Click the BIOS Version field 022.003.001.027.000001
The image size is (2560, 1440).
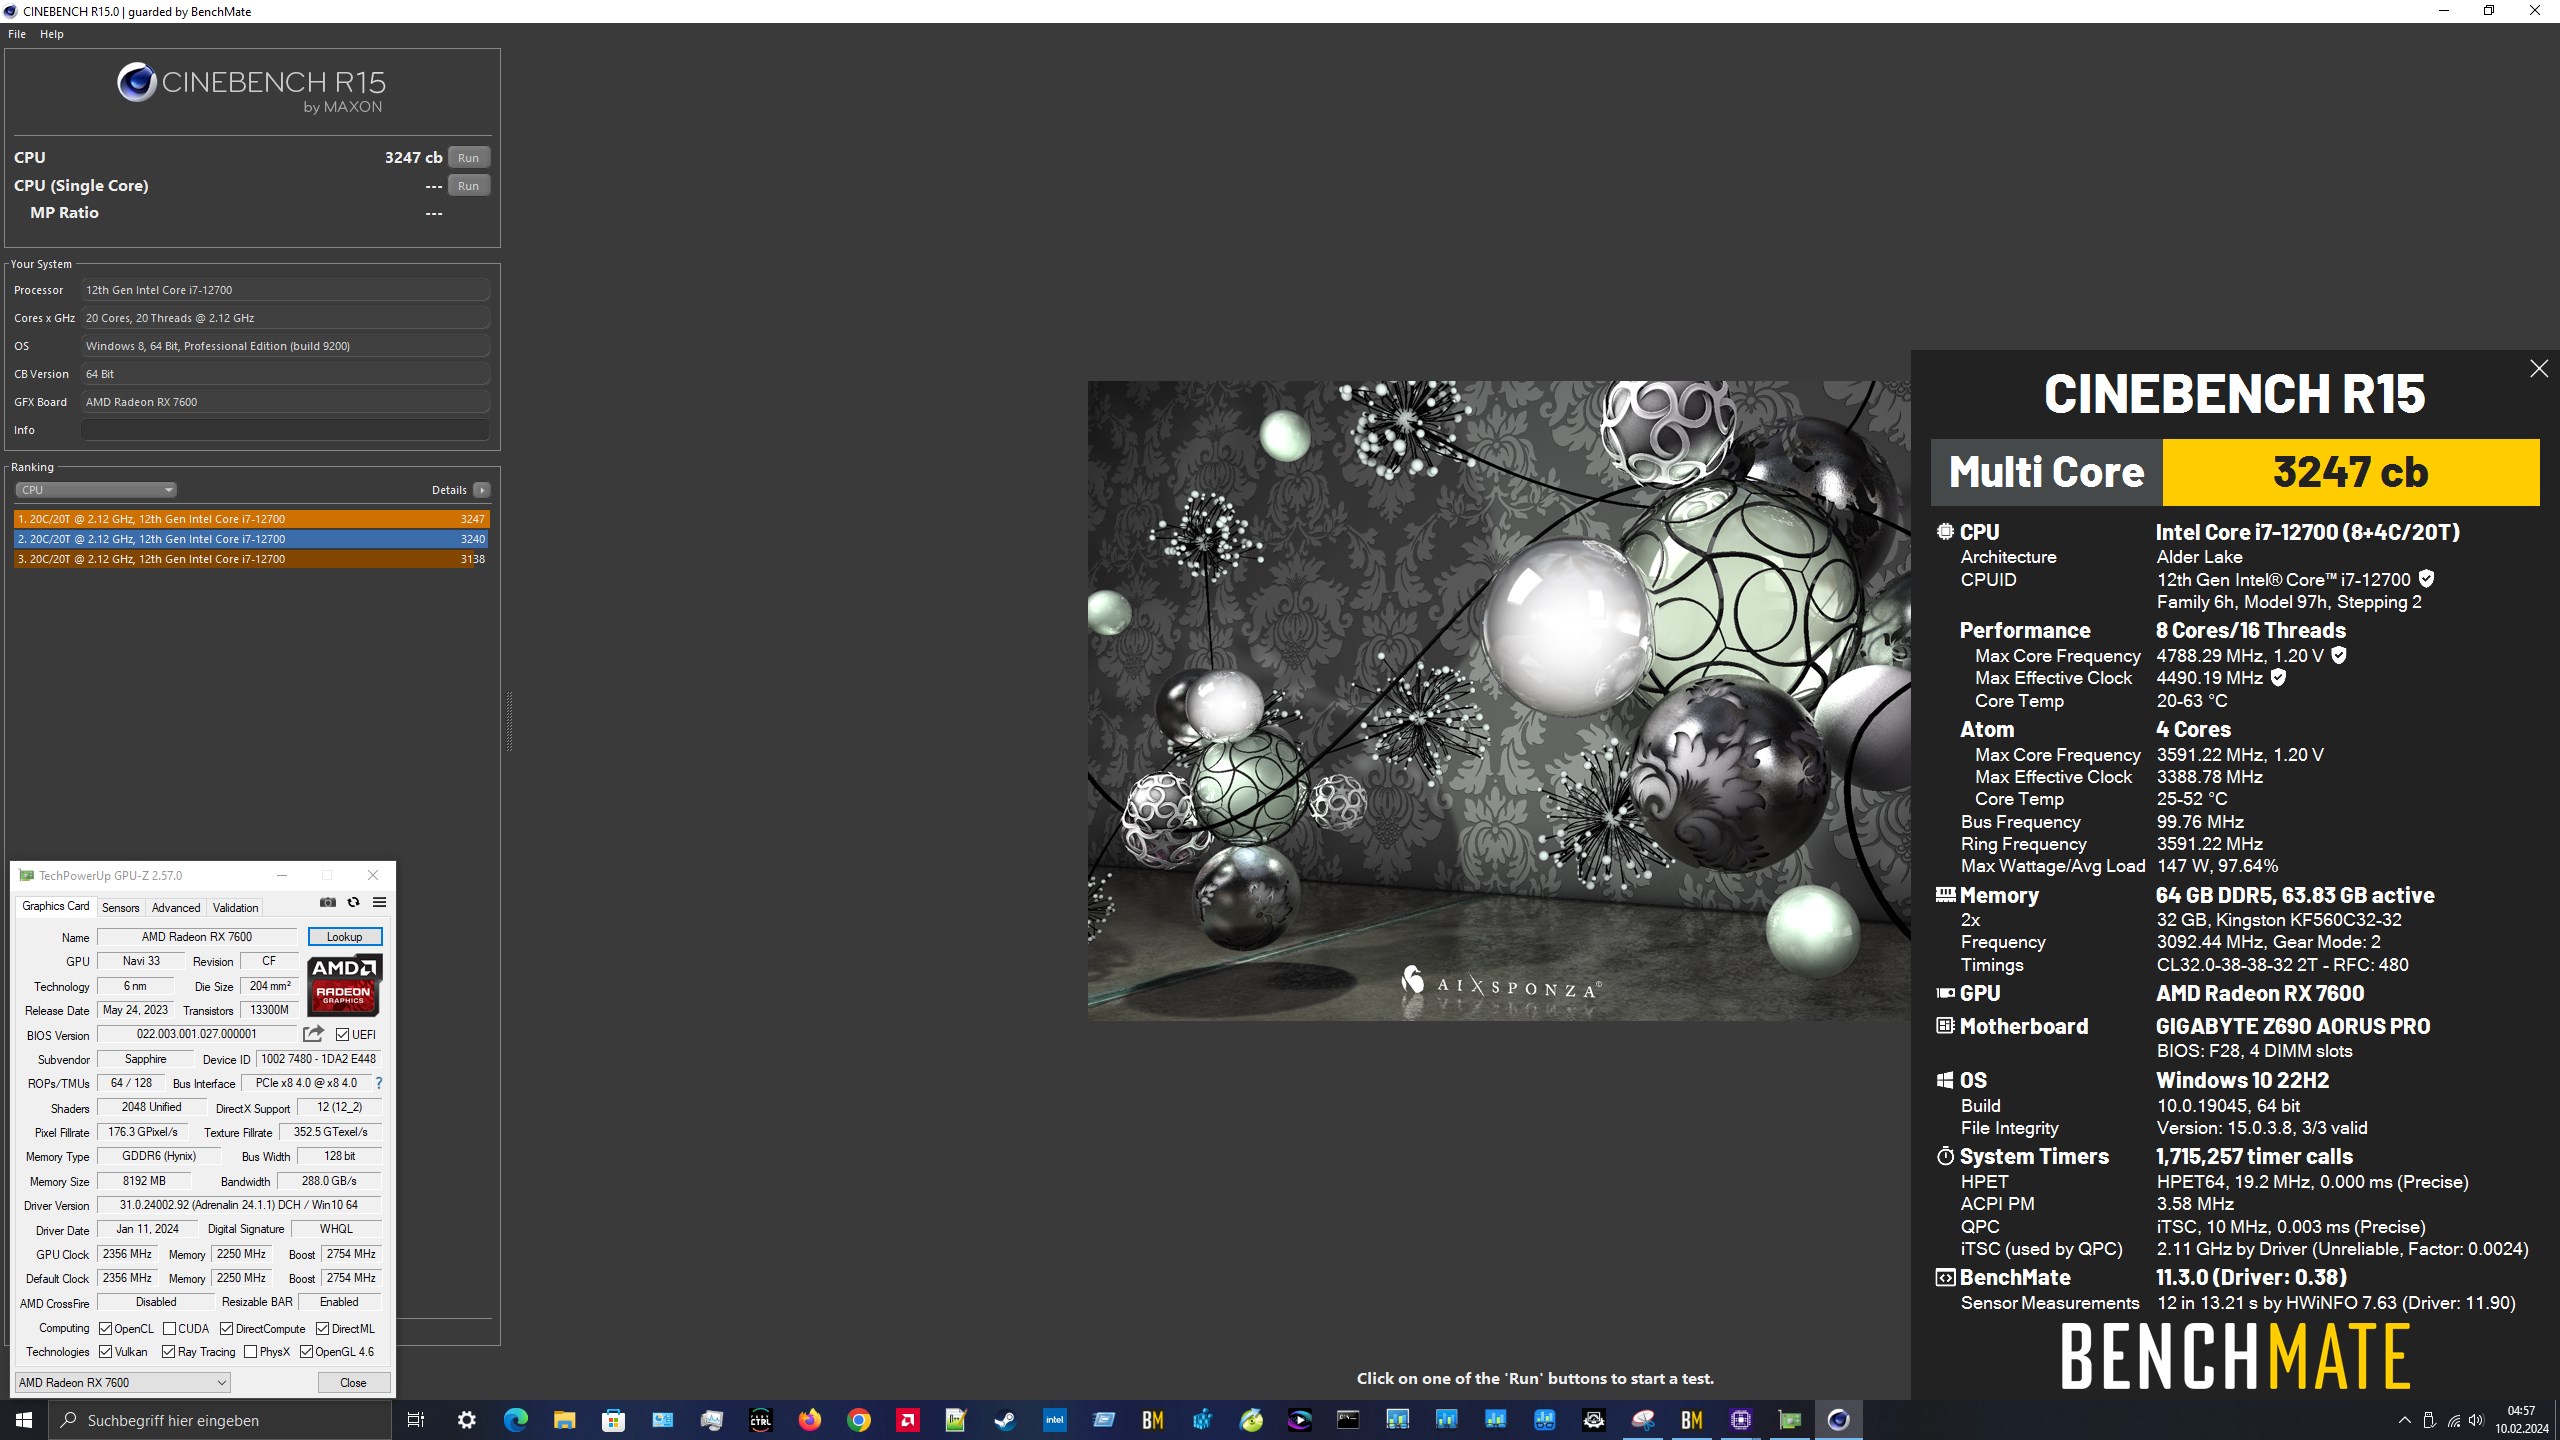(197, 1034)
